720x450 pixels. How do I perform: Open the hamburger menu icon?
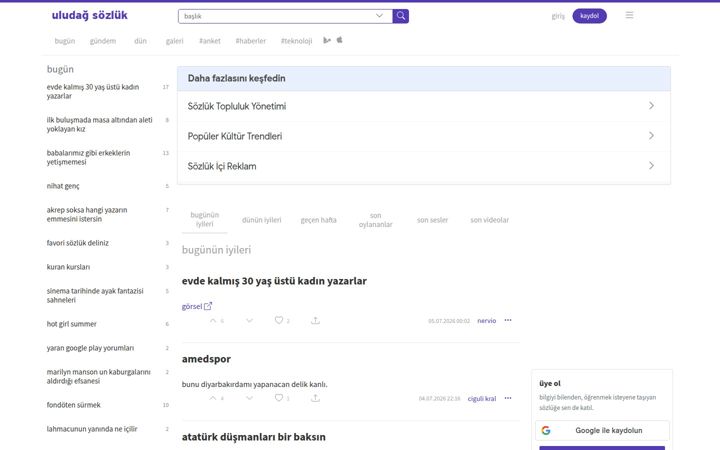click(629, 15)
